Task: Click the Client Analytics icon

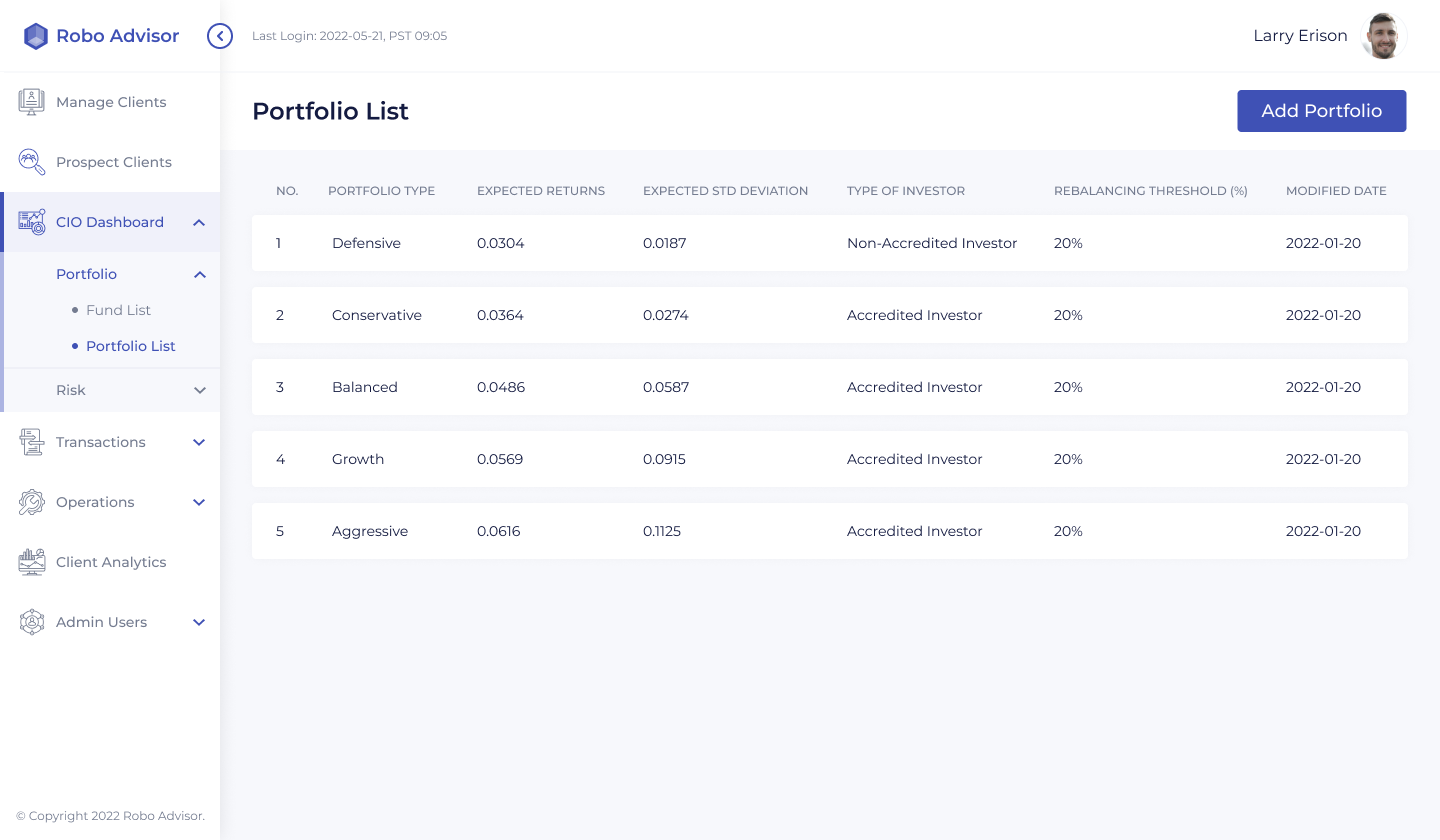Action: click(32, 562)
